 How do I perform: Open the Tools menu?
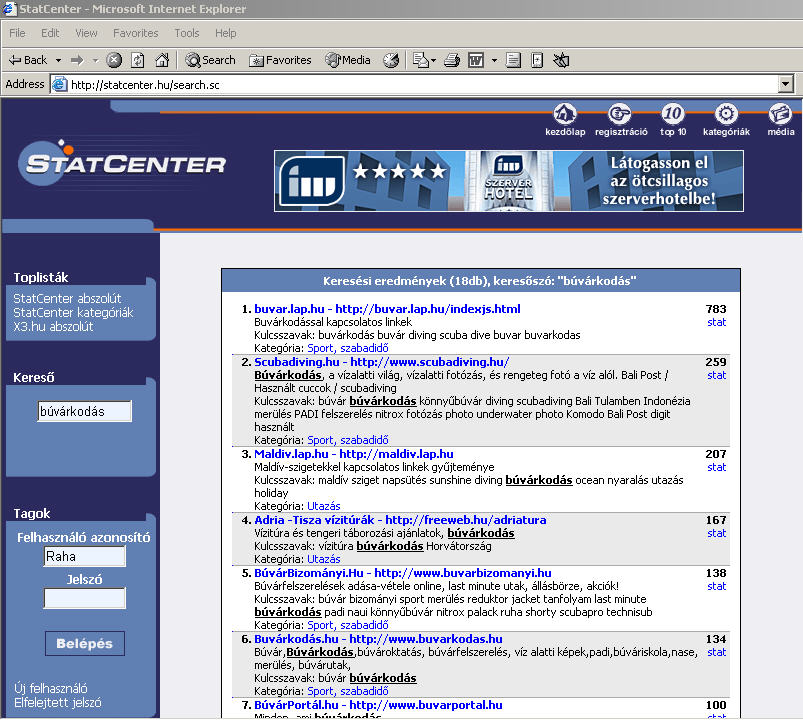pyautogui.click(x=186, y=33)
